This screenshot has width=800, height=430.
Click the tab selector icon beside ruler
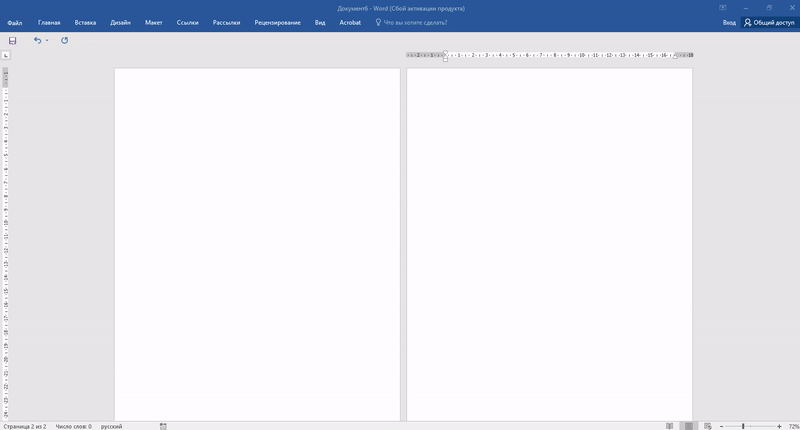pos(6,56)
